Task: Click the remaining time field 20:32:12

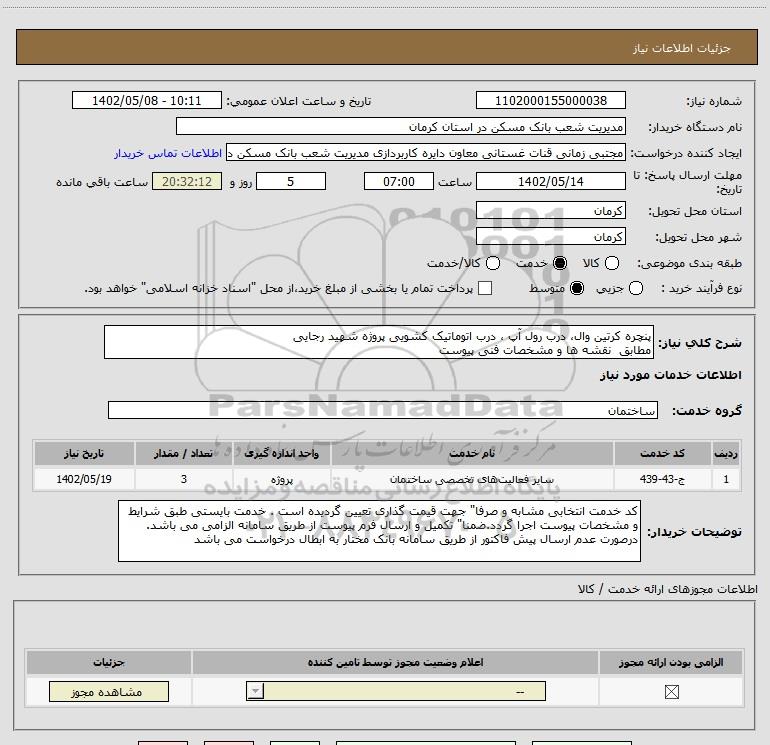Action: (x=187, y=181)
